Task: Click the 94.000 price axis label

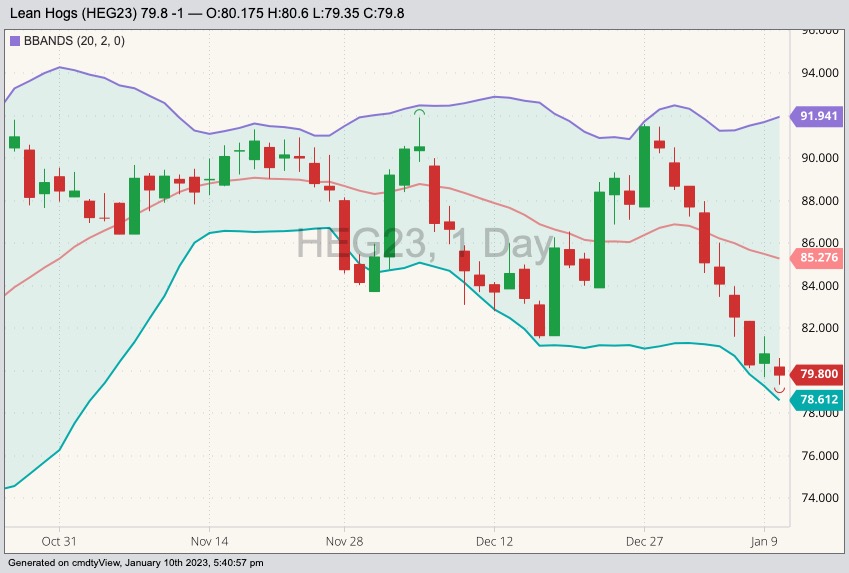Action: [820, 73]
